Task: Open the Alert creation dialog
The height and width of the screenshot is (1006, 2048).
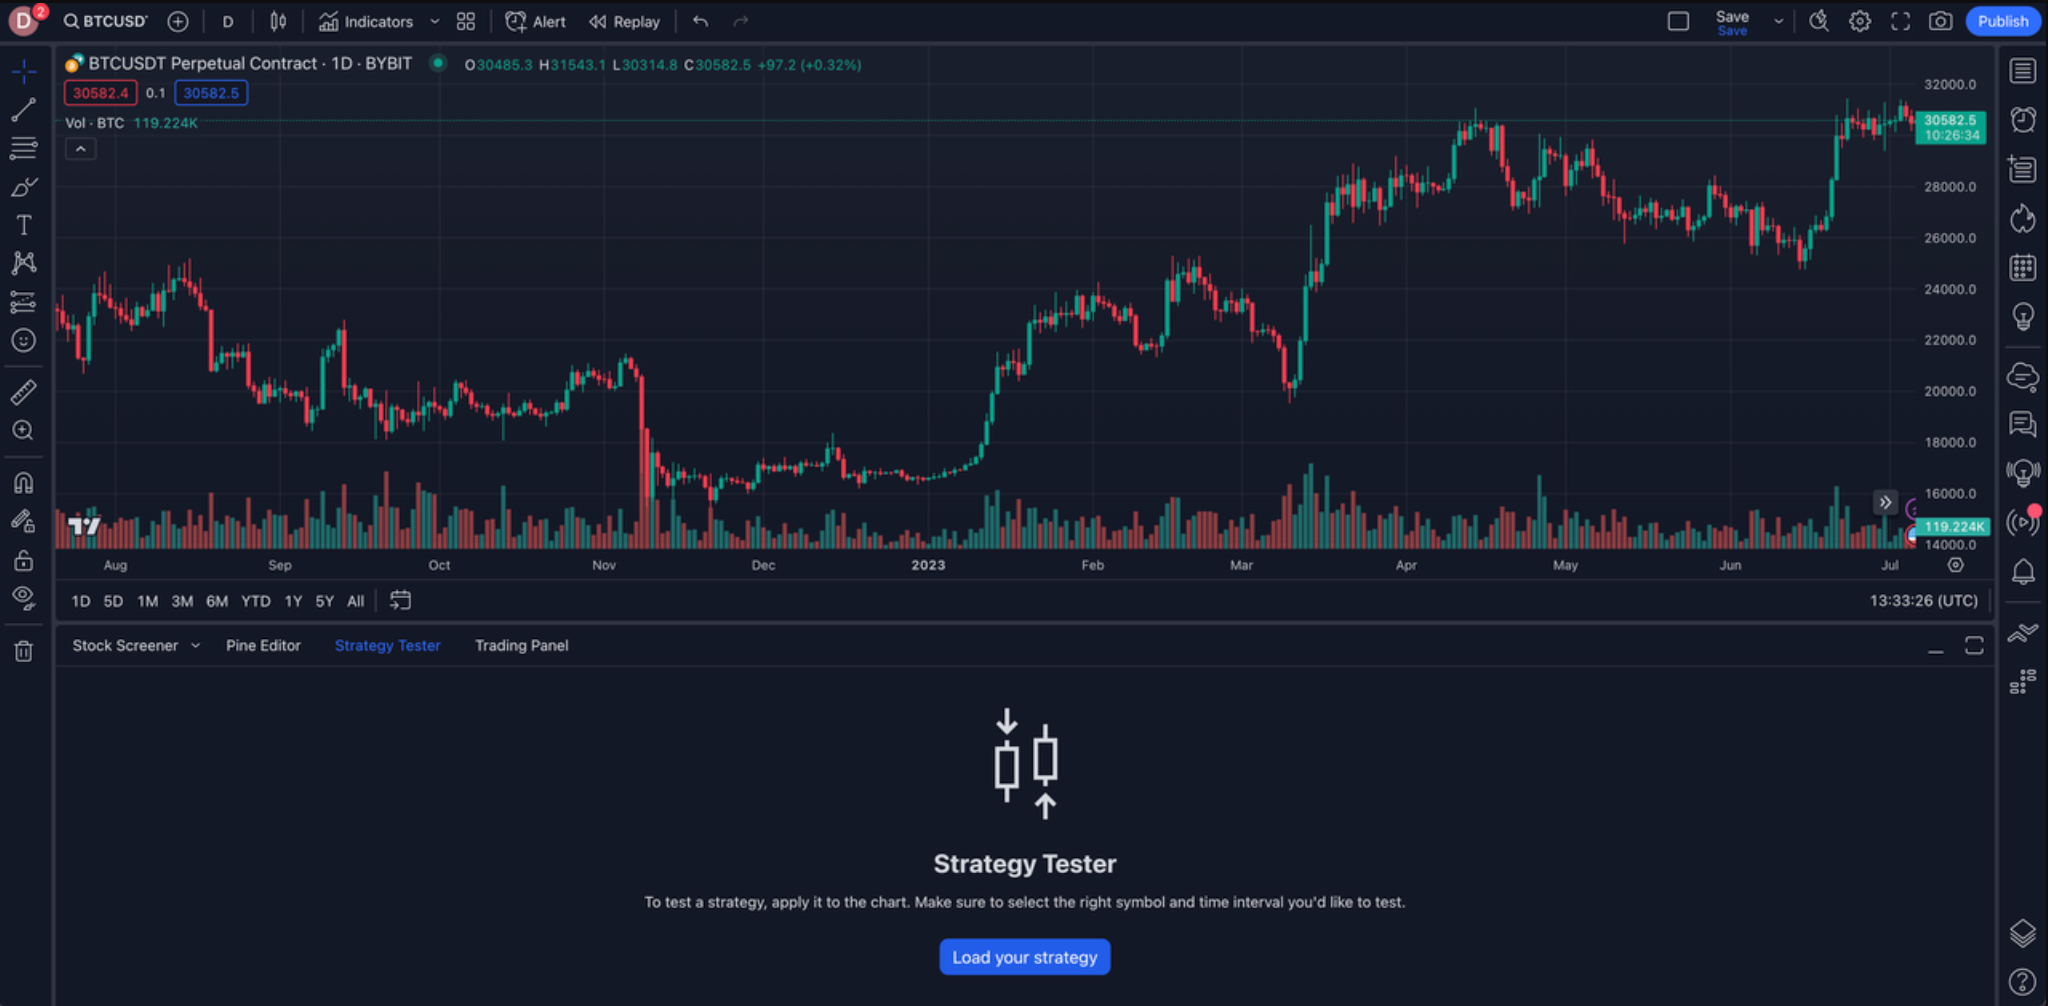Action: pos(536,21)
